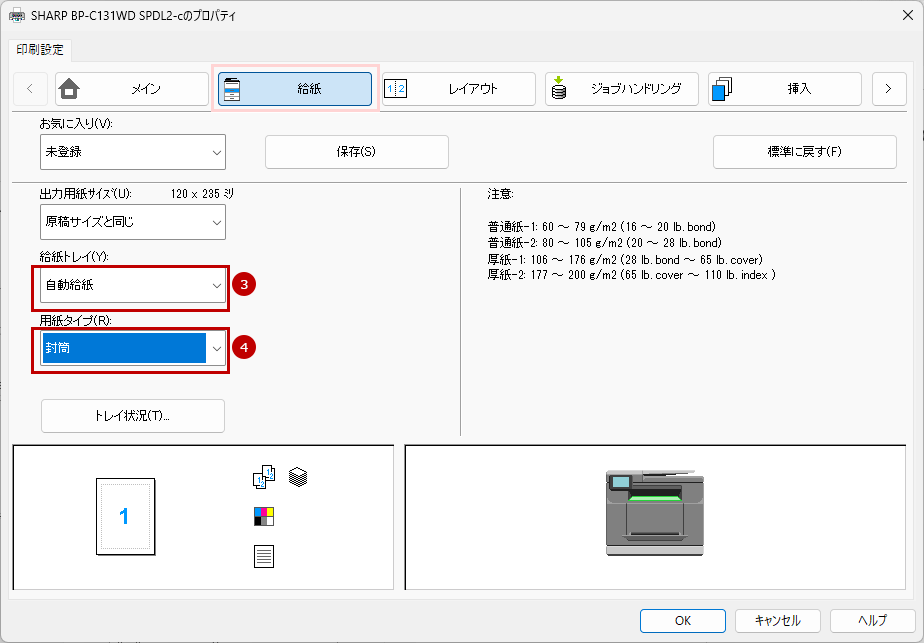
Task: Open the 用紙タイプ dropdown showing 封筒
Action: 132,348
